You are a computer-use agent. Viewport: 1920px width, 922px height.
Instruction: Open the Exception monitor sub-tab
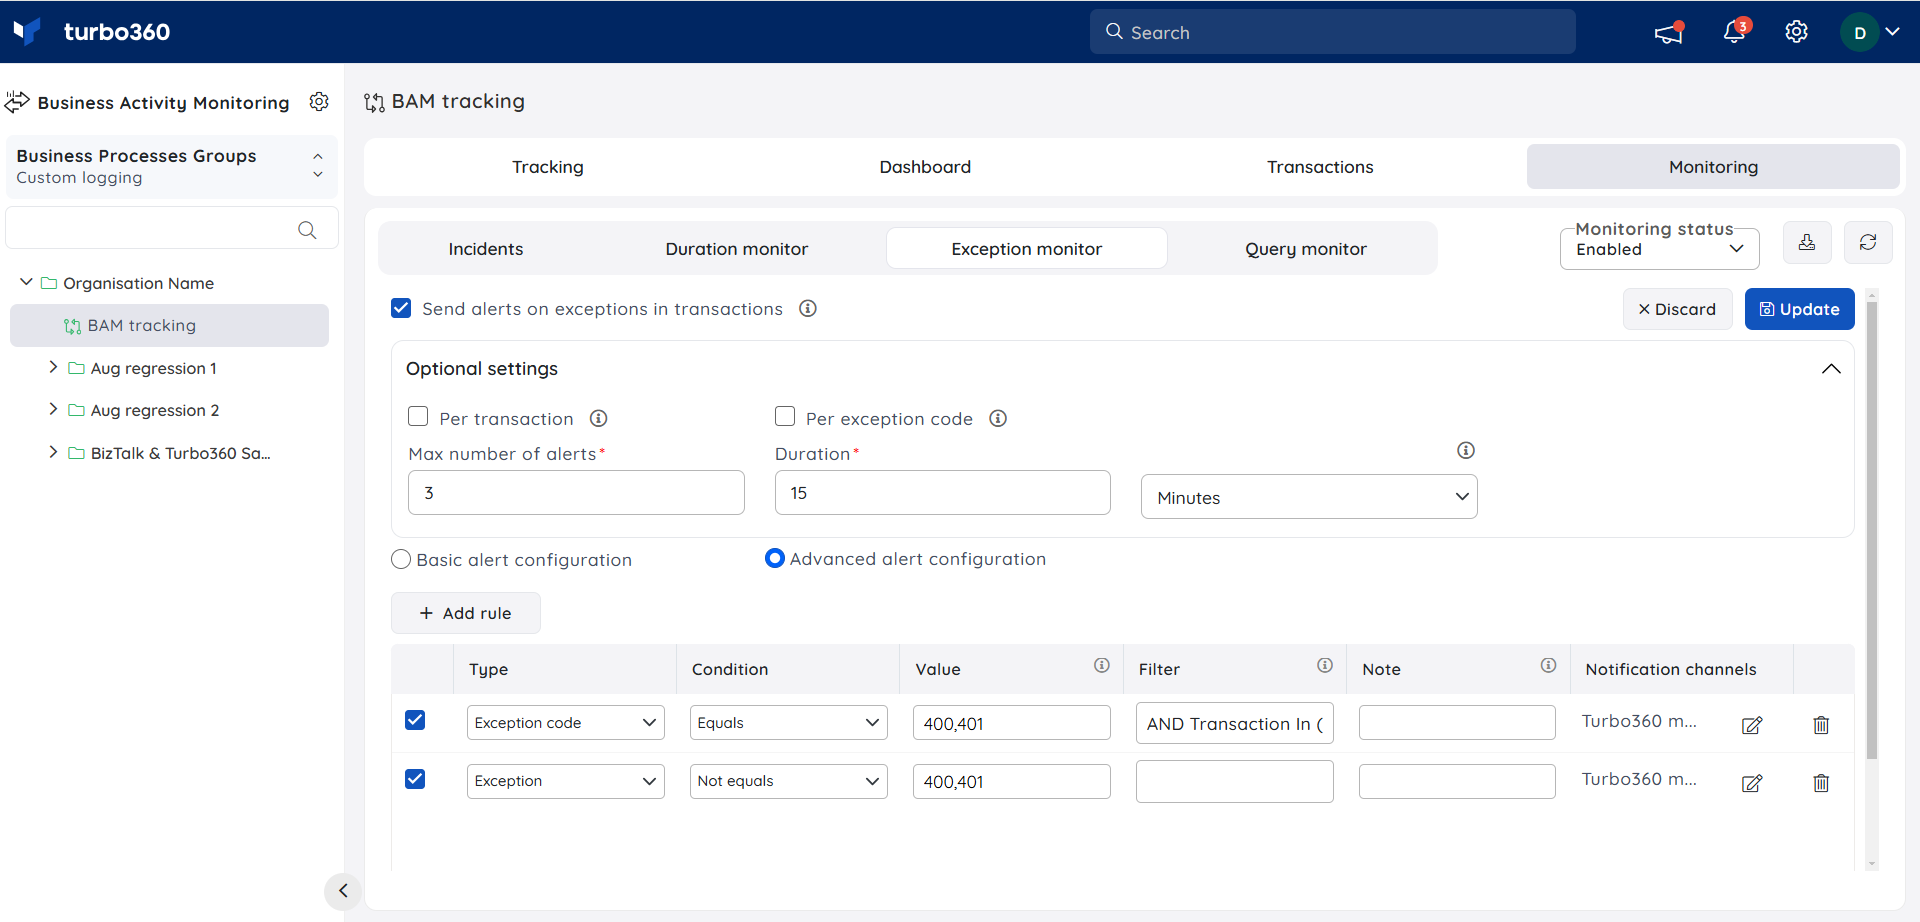click(1027, 249)
